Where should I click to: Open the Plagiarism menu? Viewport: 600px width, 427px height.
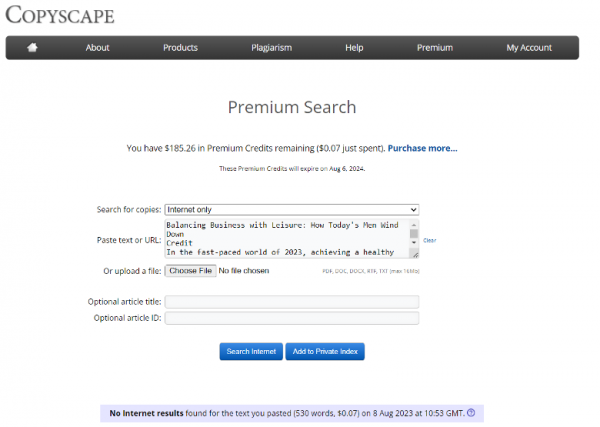(271, 48)
